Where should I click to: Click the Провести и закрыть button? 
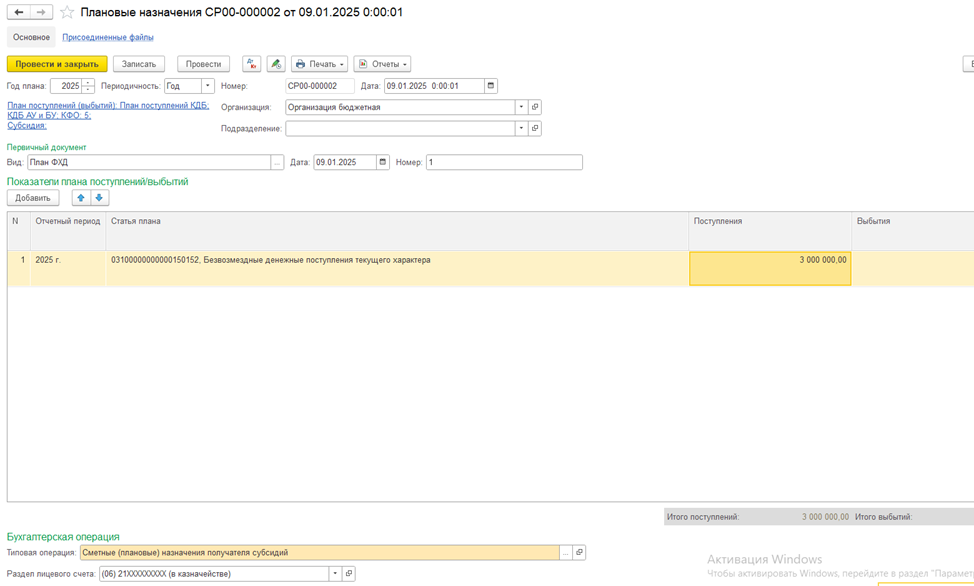coord(57,64)
